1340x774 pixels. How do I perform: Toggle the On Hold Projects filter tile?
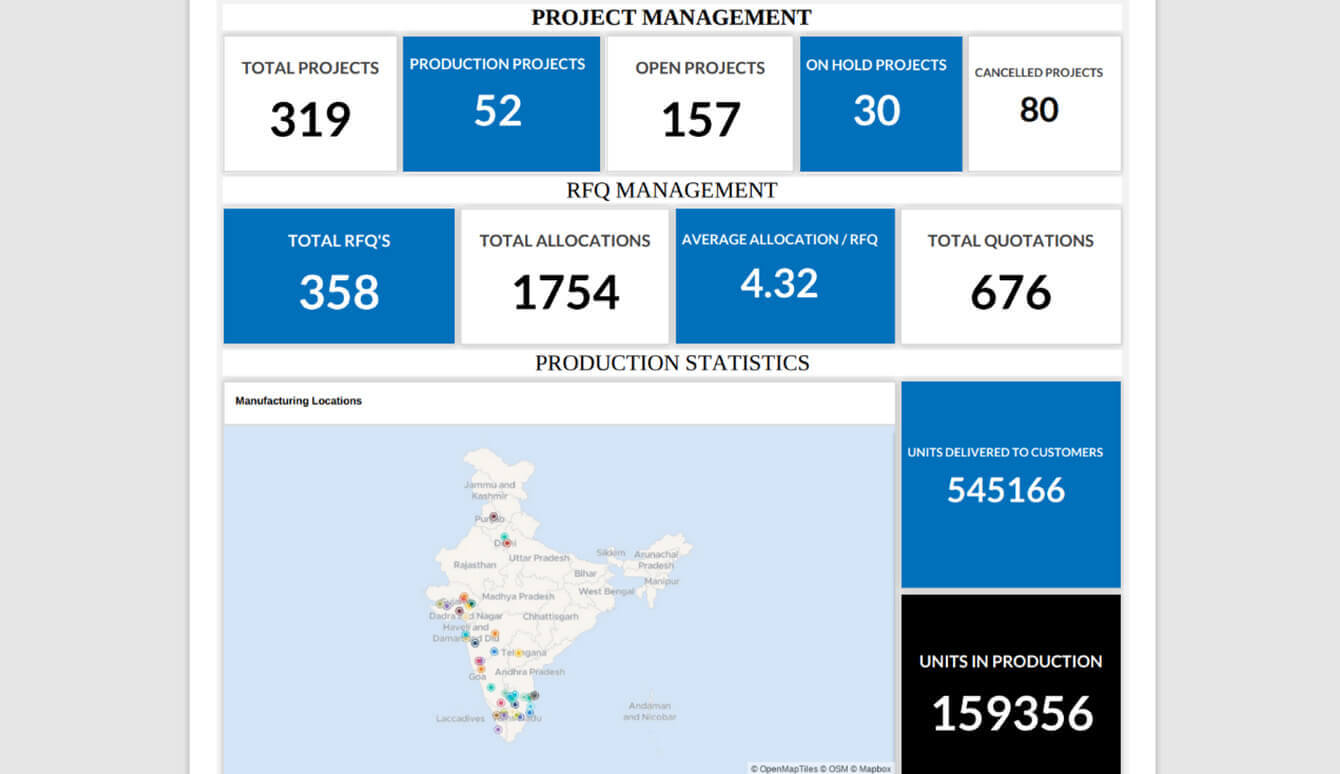tap(880, 103)
